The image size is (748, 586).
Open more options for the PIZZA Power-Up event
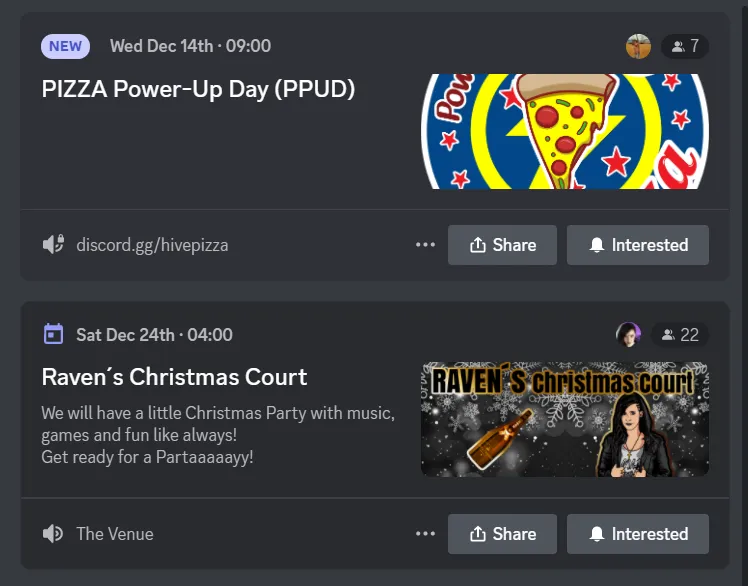(425, 245)
